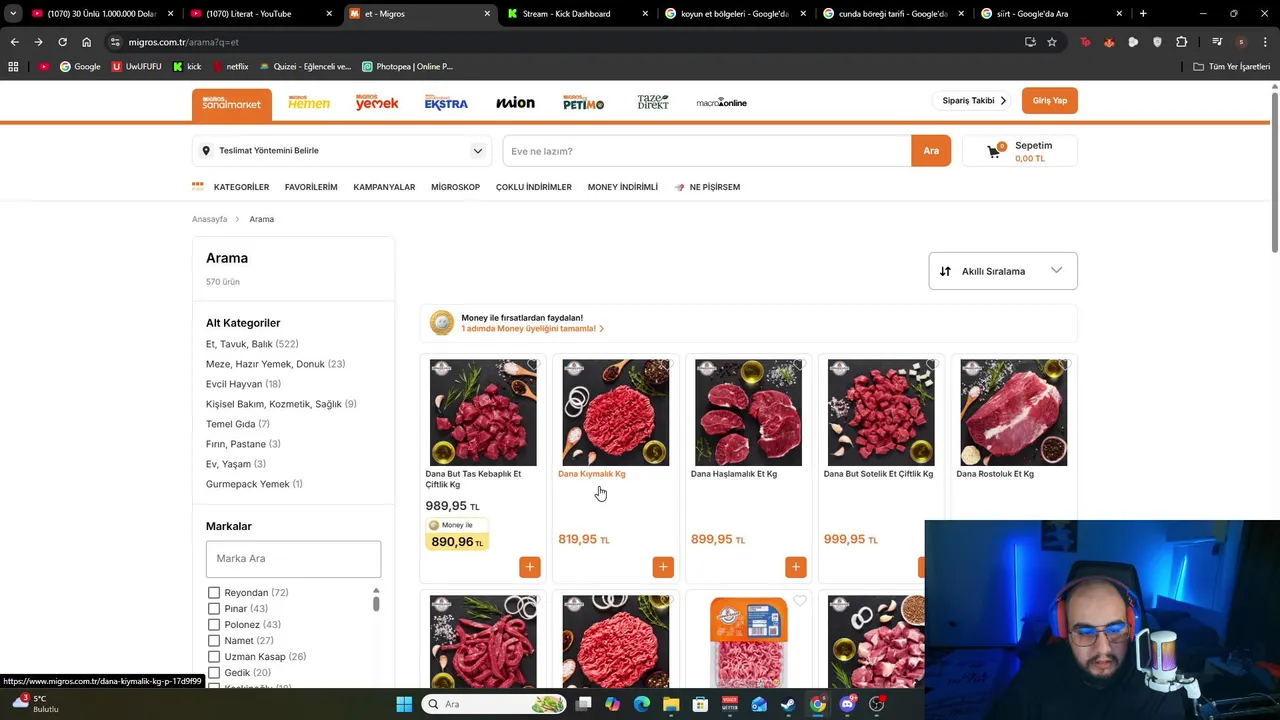
Task: Add Dana Haşlamalık Et to cart
Action: (x=796, y=567)
